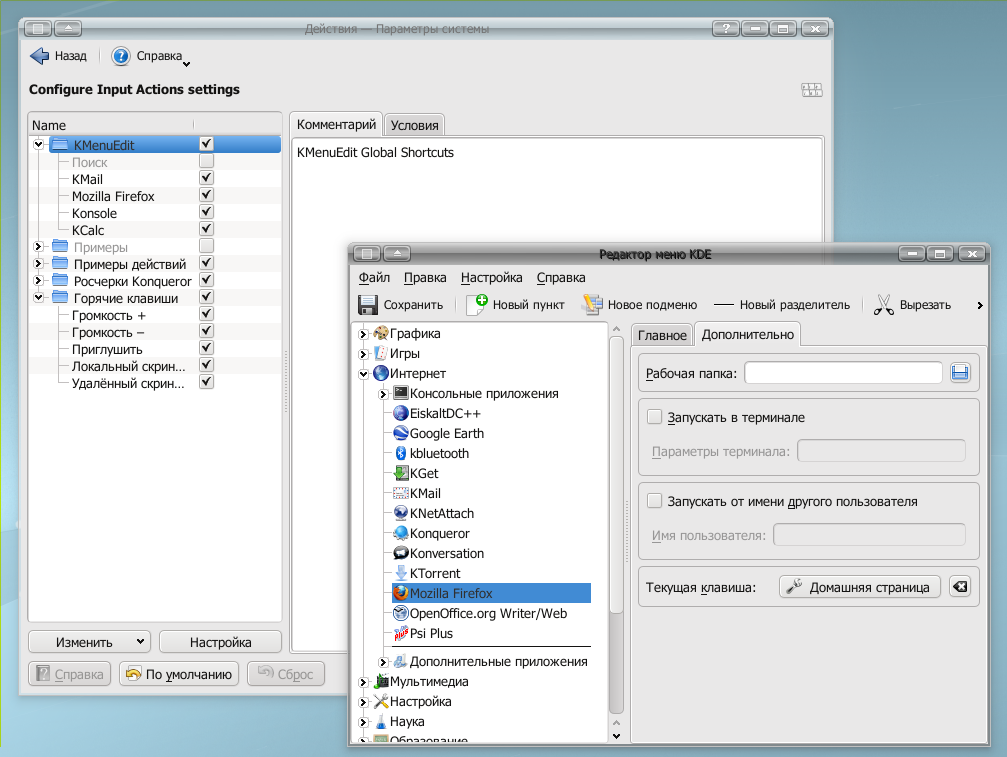Select Psi Plus entry icon
The image size is (1007, 757).
tap(401, 633)
